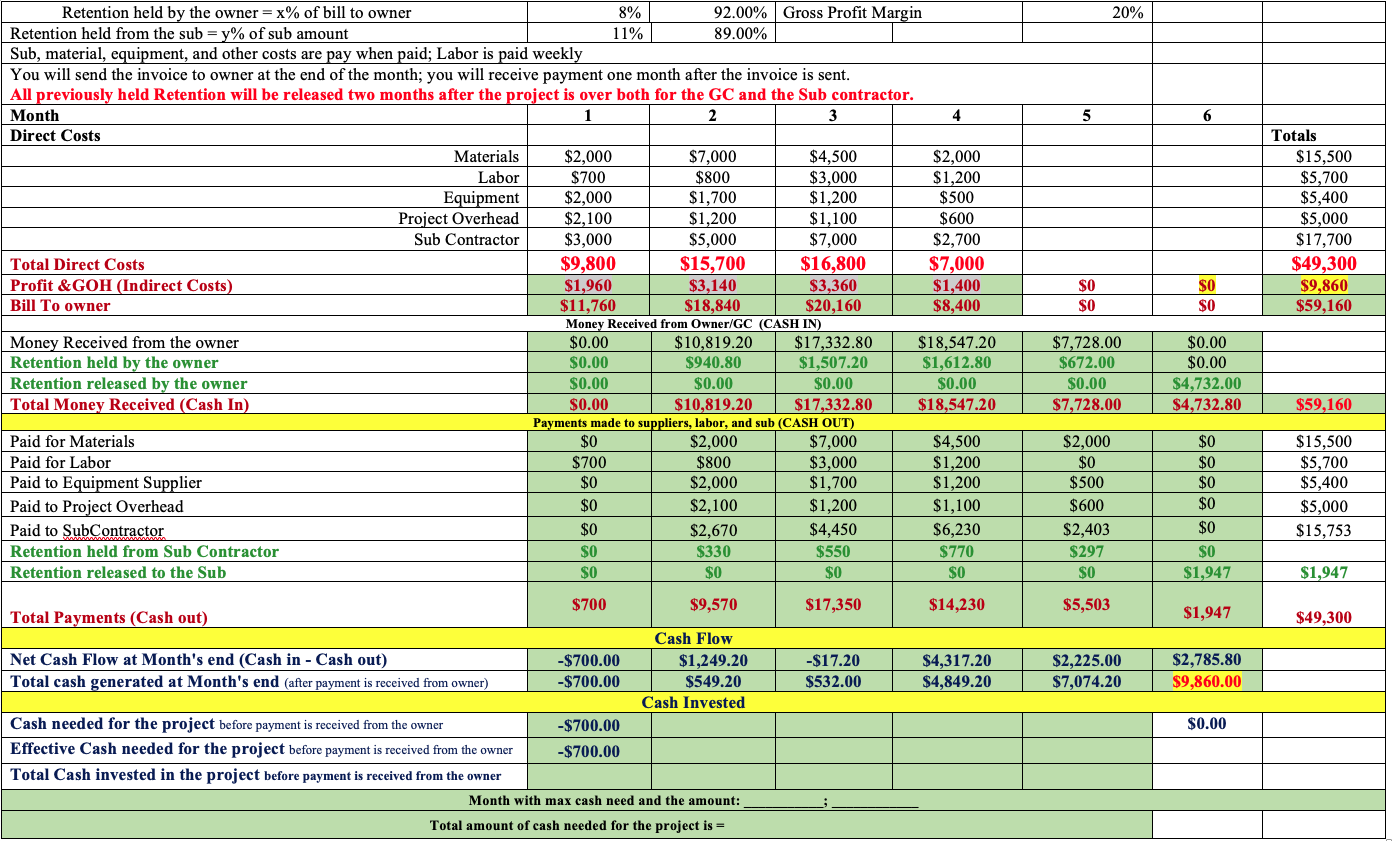1396x841 pixels.
Task: Click Total Money Received month 6 $4,732.80
Action: pos(1207,404)
